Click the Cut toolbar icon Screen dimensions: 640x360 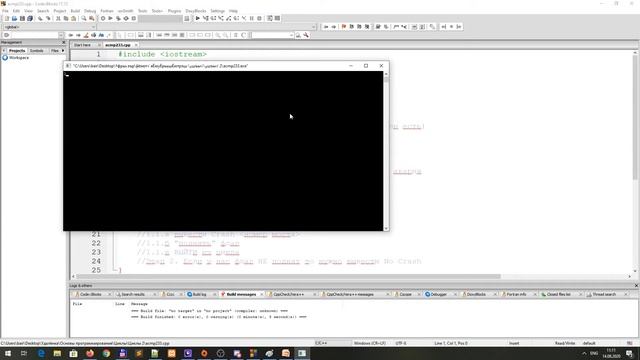coord(58,18)
